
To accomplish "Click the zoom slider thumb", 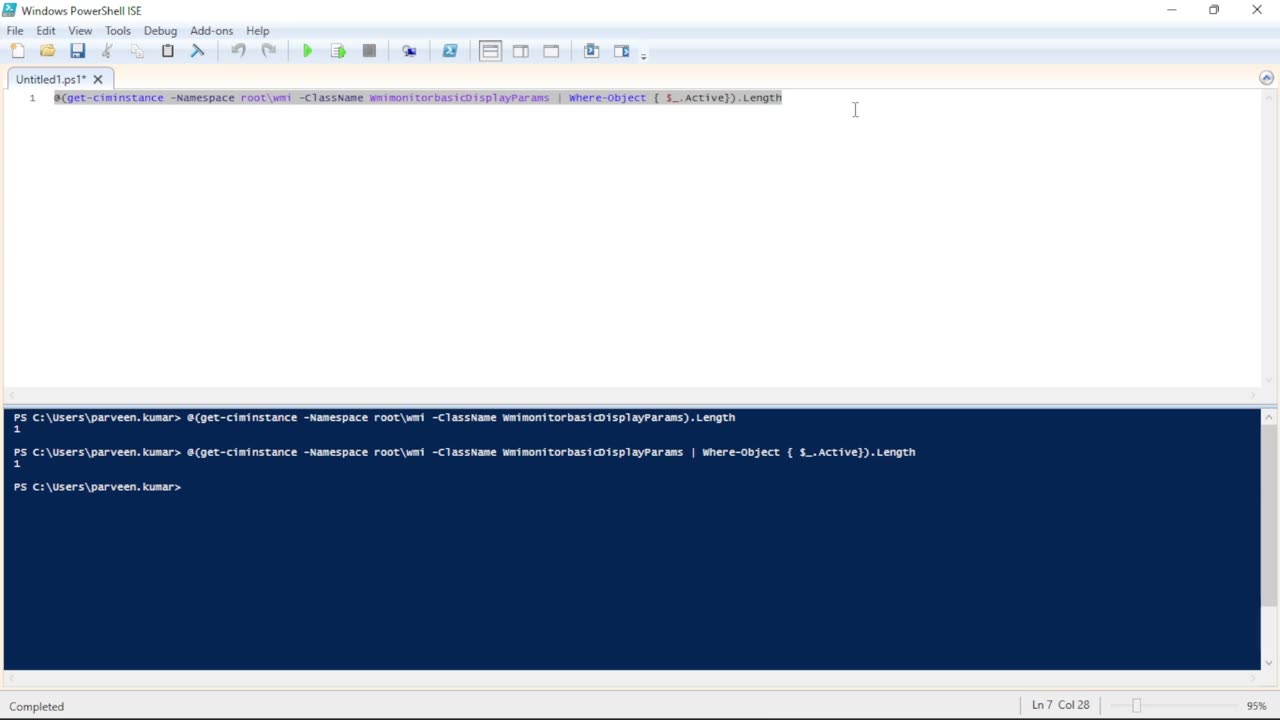I will (1136, 706).
